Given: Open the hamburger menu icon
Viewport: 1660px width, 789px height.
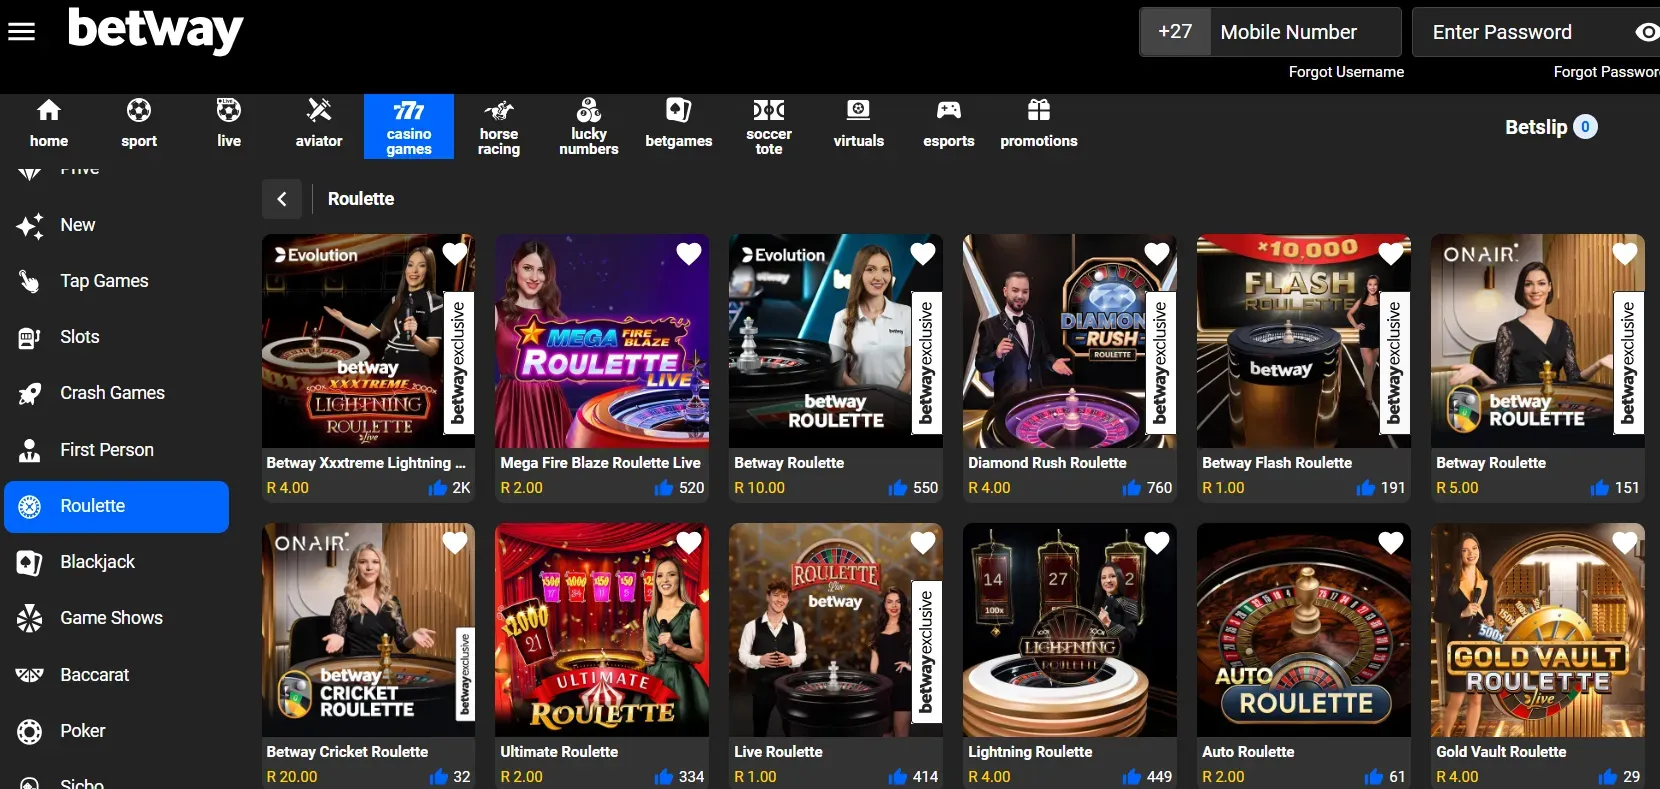Looking at the screenshot, I should (21, 32).
